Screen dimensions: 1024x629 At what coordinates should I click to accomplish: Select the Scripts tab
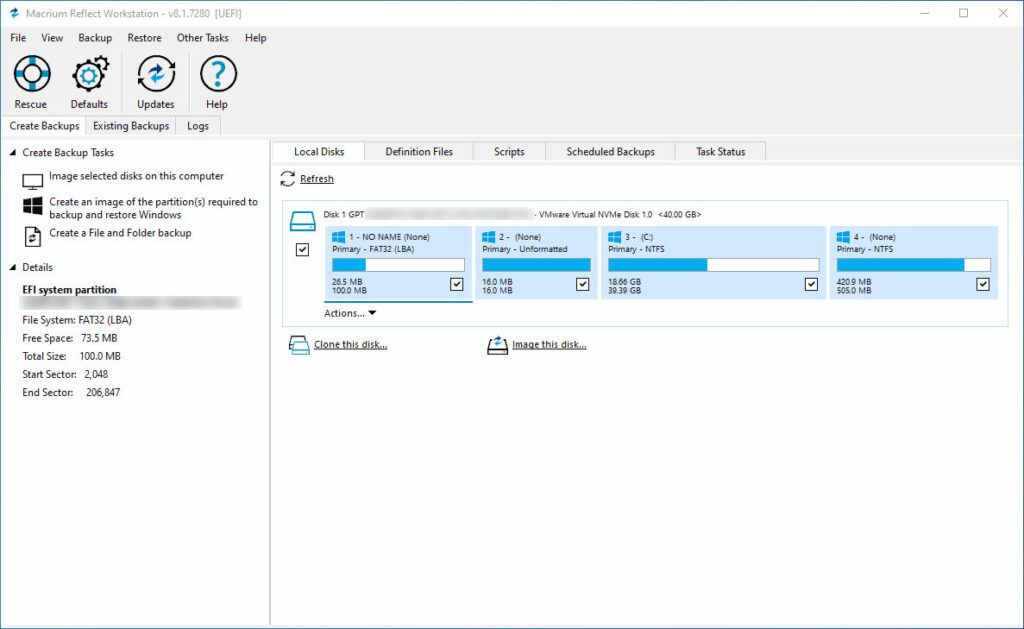coord(509,152)
